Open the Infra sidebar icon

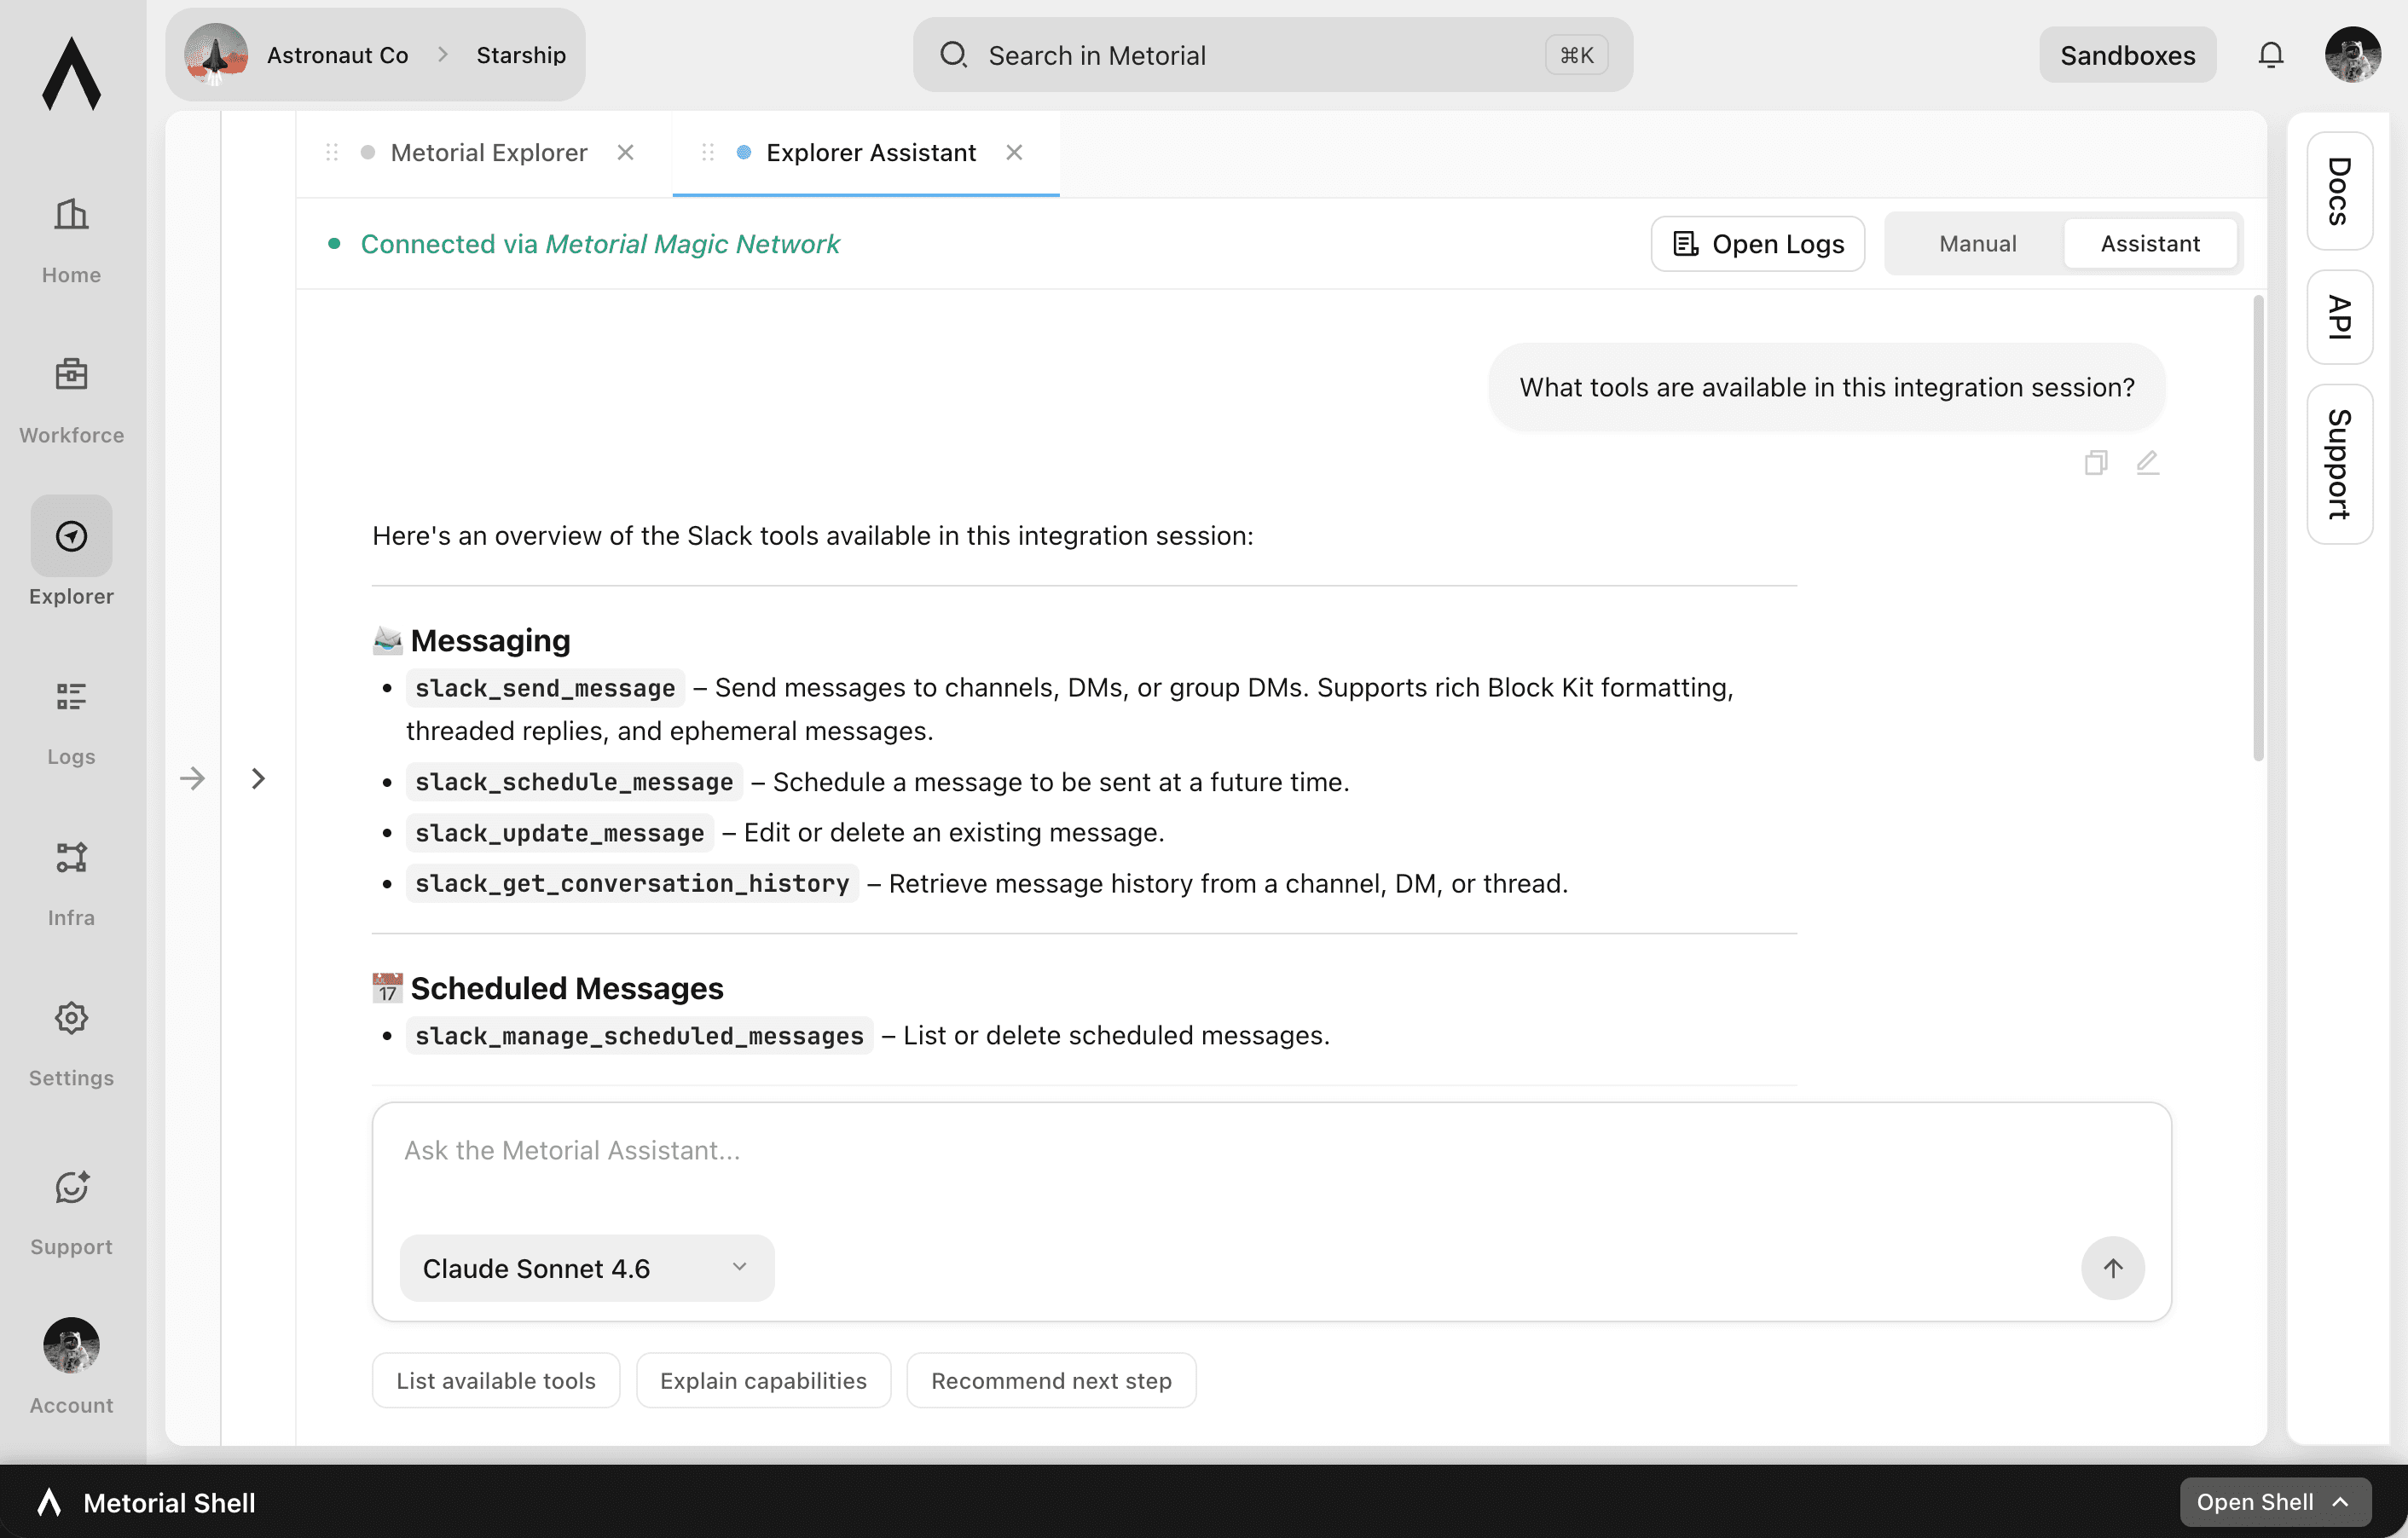(71, 857)
